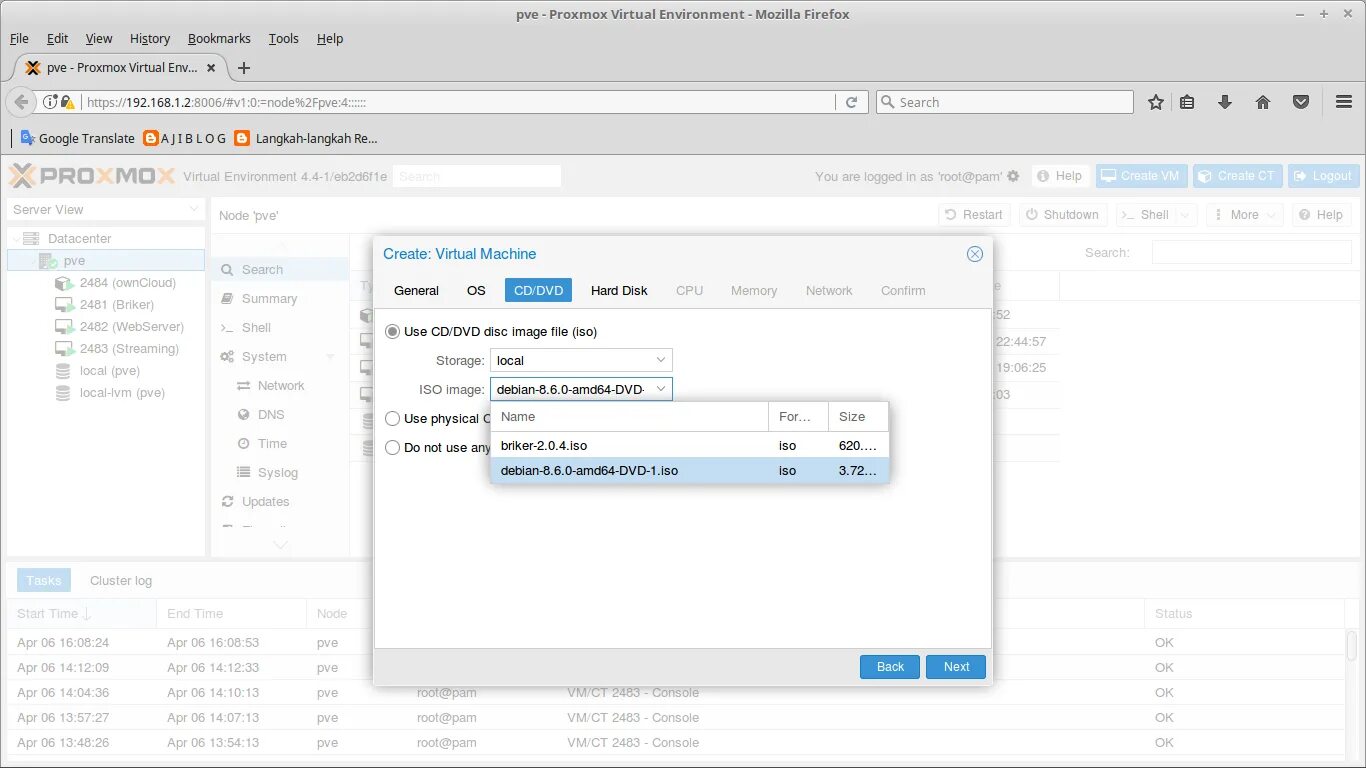Sort ISO list by Name column
Image resolution: width=1366 pixels, height=768 pixels.
tap(629, 417)
